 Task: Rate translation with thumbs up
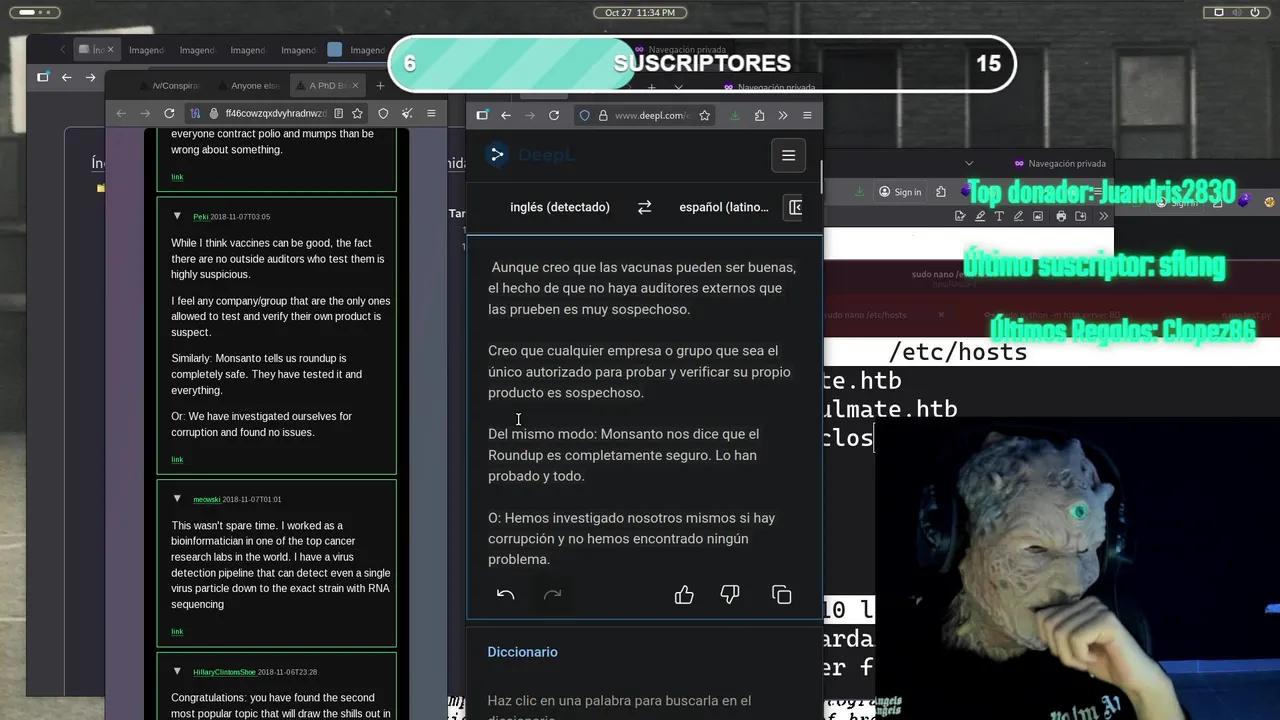[684, 595]
